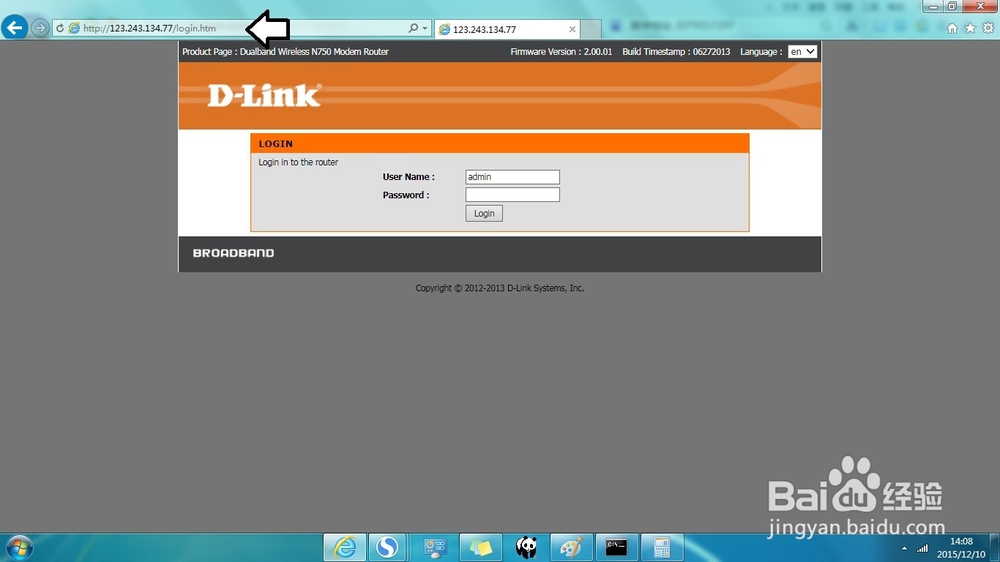Screen dimensions: 1000x562
Task: Minimize the browser window
Action: pyautogui.click(x=933, y=6)
